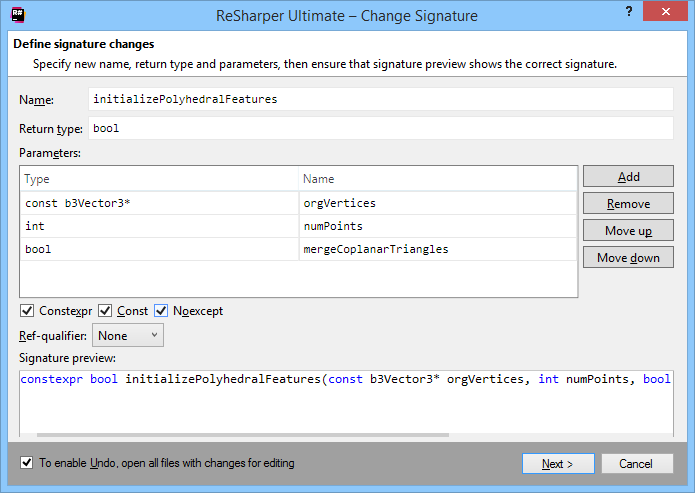Cancel the signature change
Viewport: 695px width, 493px height.
click(635, 464)
